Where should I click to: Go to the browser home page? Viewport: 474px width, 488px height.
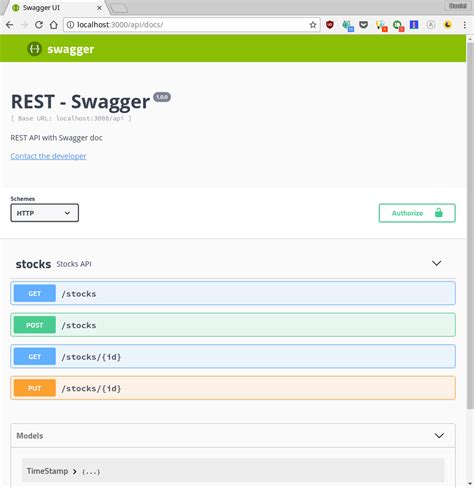tap(54, 25)
